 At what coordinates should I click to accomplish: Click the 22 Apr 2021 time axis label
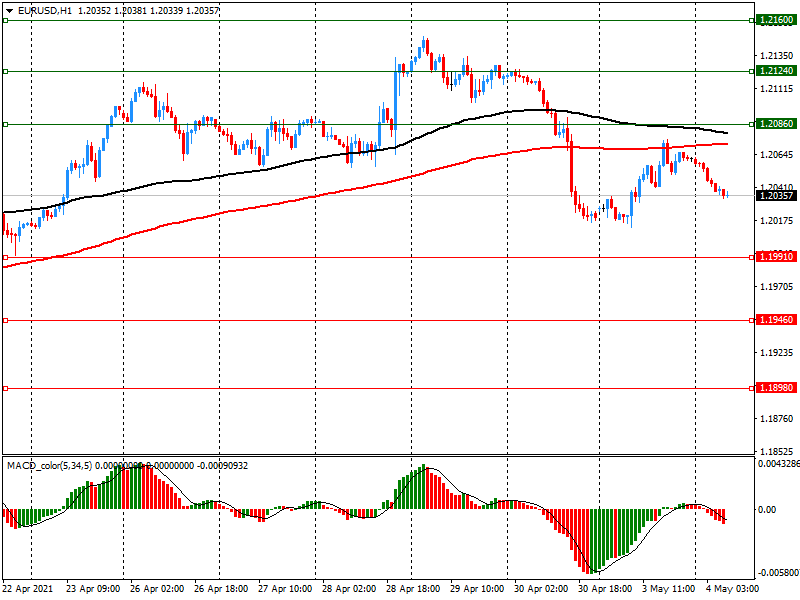(28, 589)
